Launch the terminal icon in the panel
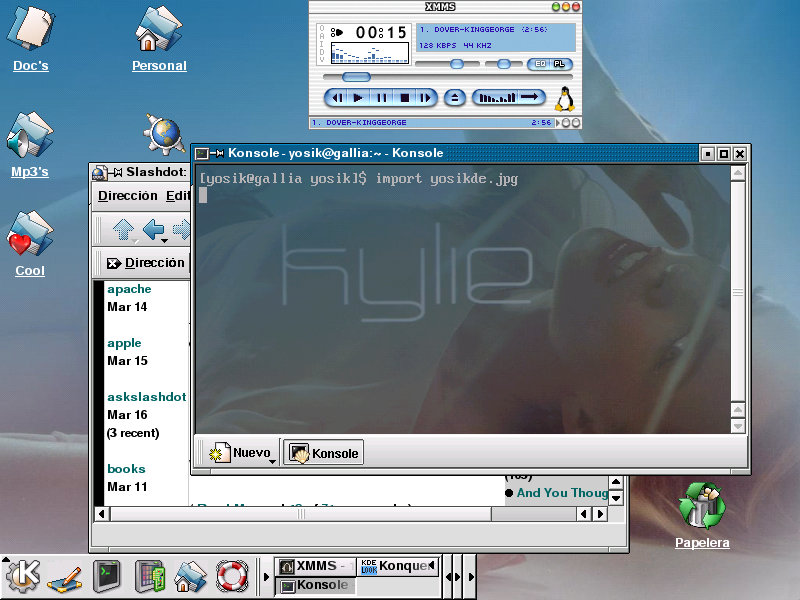Viewport: 800px width, 600px height. (x=107, y=577)
